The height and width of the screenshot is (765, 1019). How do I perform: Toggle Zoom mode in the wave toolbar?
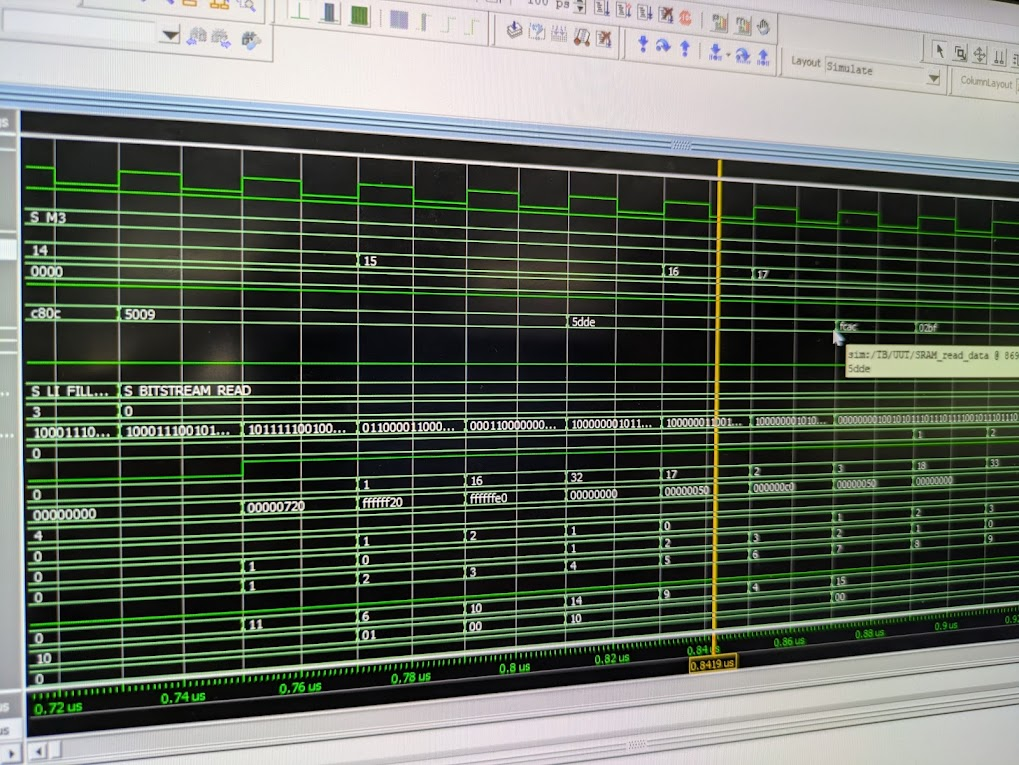pyautogui.click(x=961, y=53)
